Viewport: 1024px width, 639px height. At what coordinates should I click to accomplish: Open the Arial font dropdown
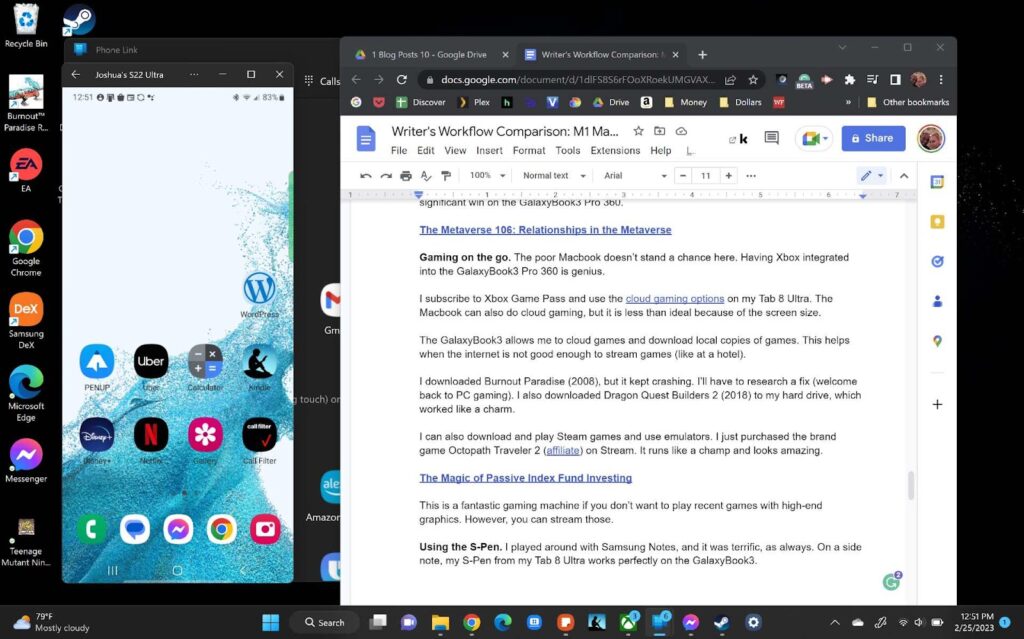coord(635,176)
